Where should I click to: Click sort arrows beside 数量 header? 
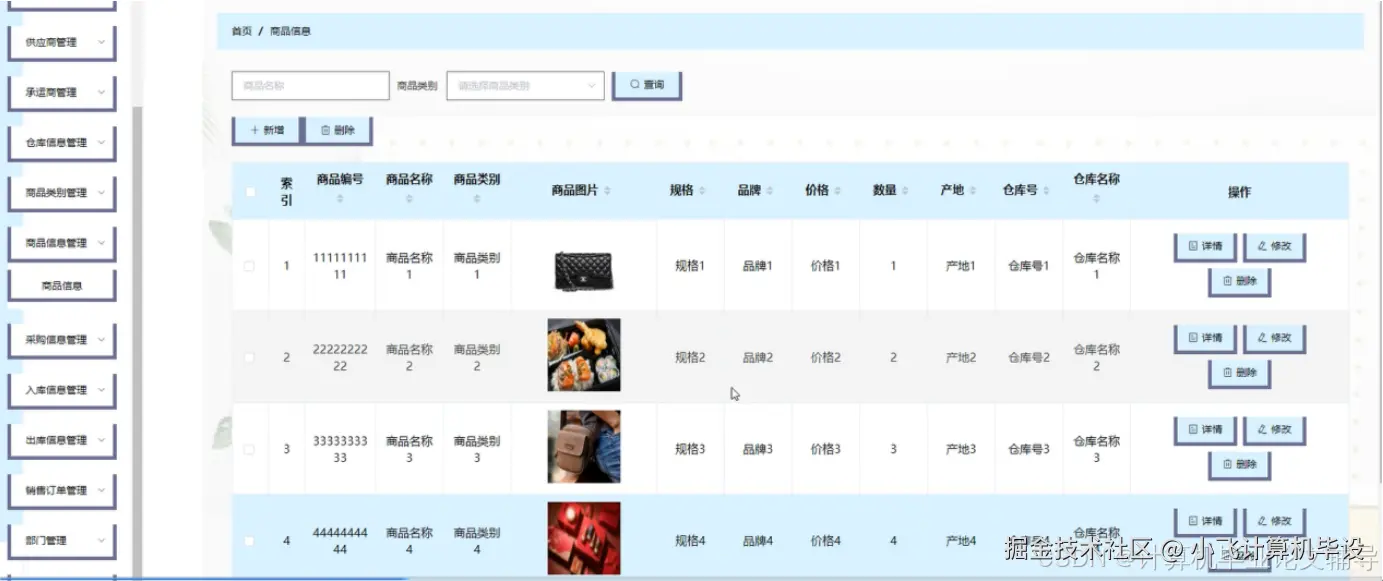pos(906,191)
